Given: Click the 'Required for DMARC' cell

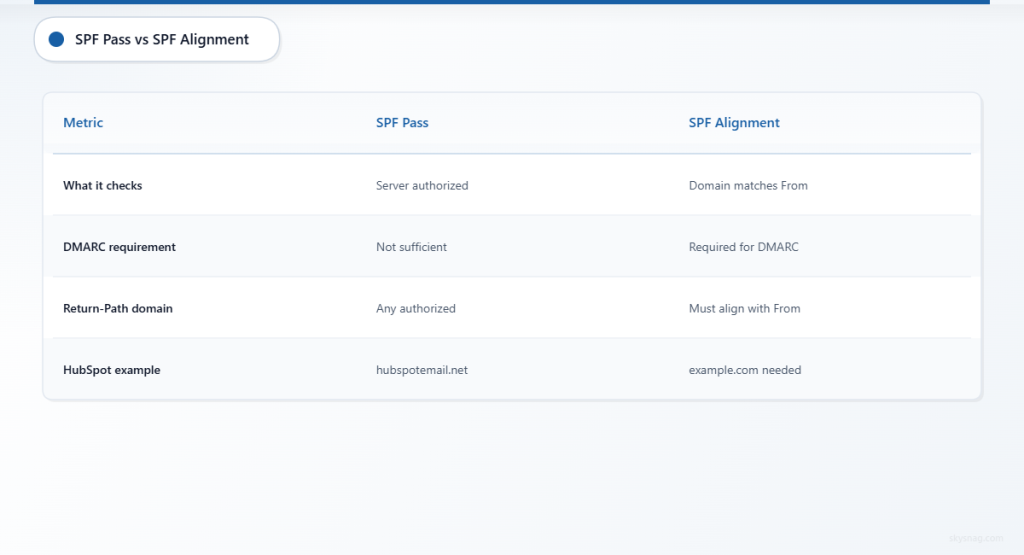Looking at the screenshot, I should tap(743, 247).
